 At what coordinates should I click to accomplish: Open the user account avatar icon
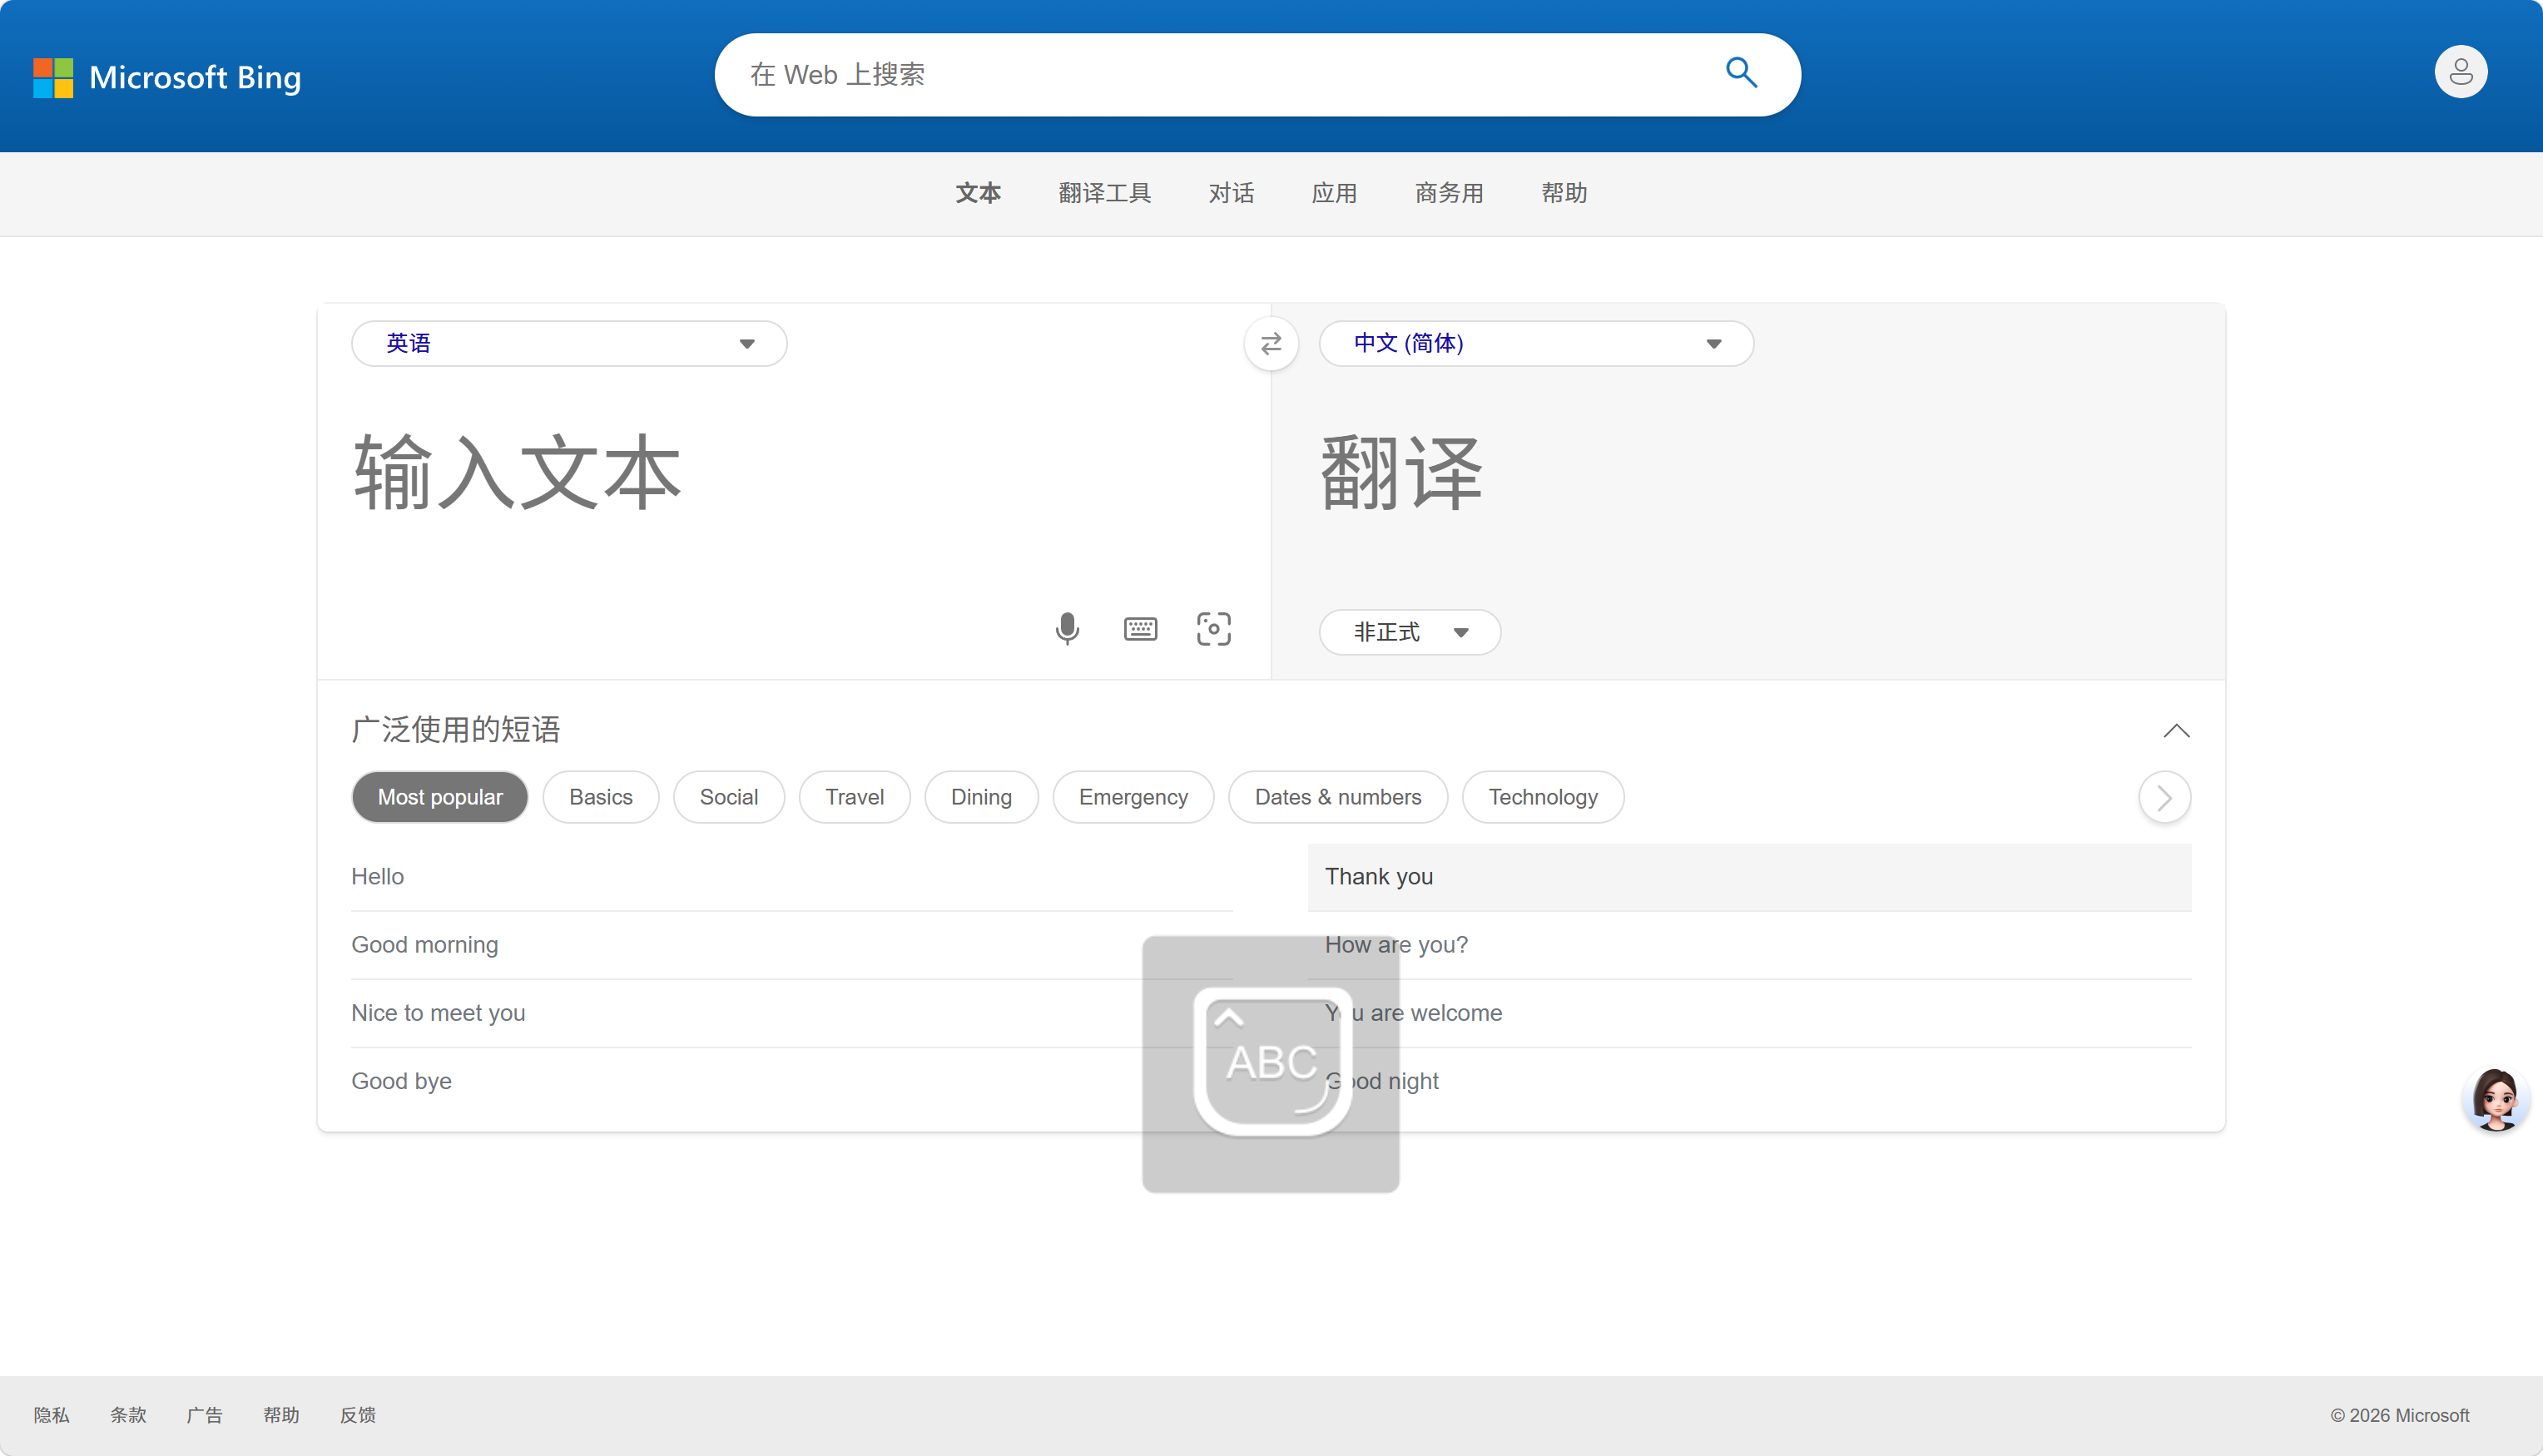pyautogui.click(x=2460, y=72)
